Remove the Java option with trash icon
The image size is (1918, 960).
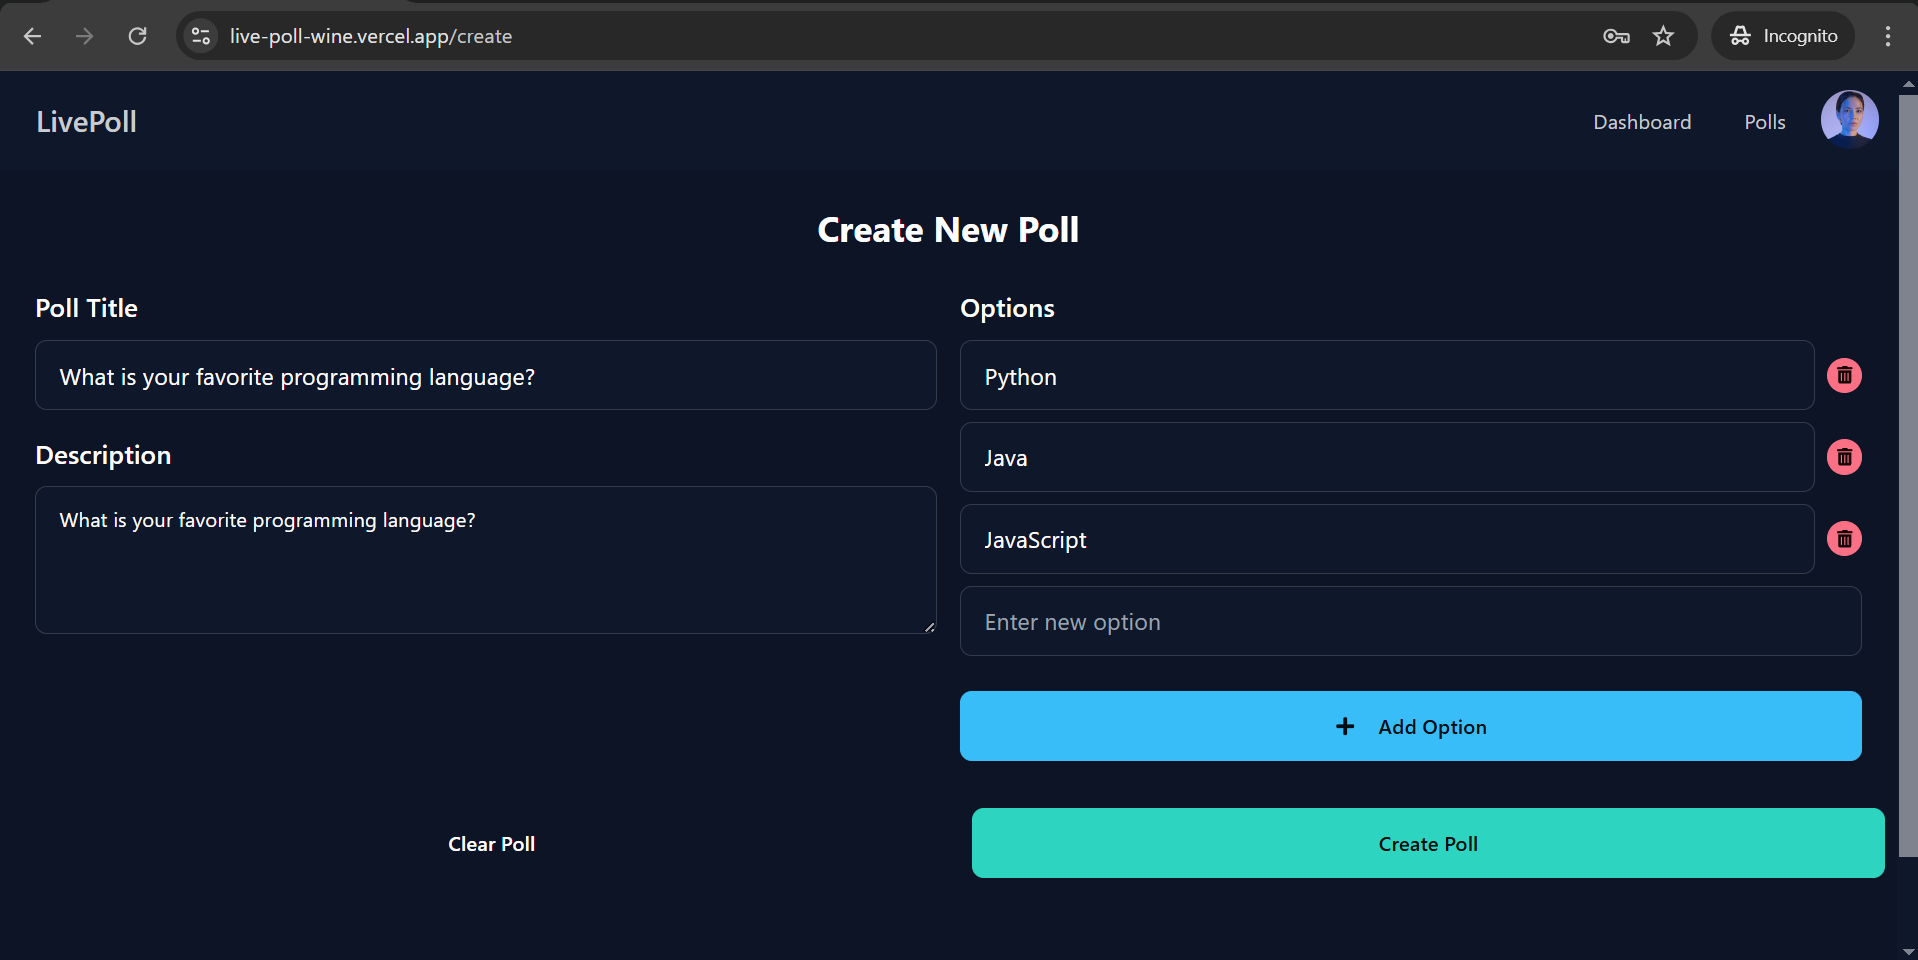(x=1844, y=458)
